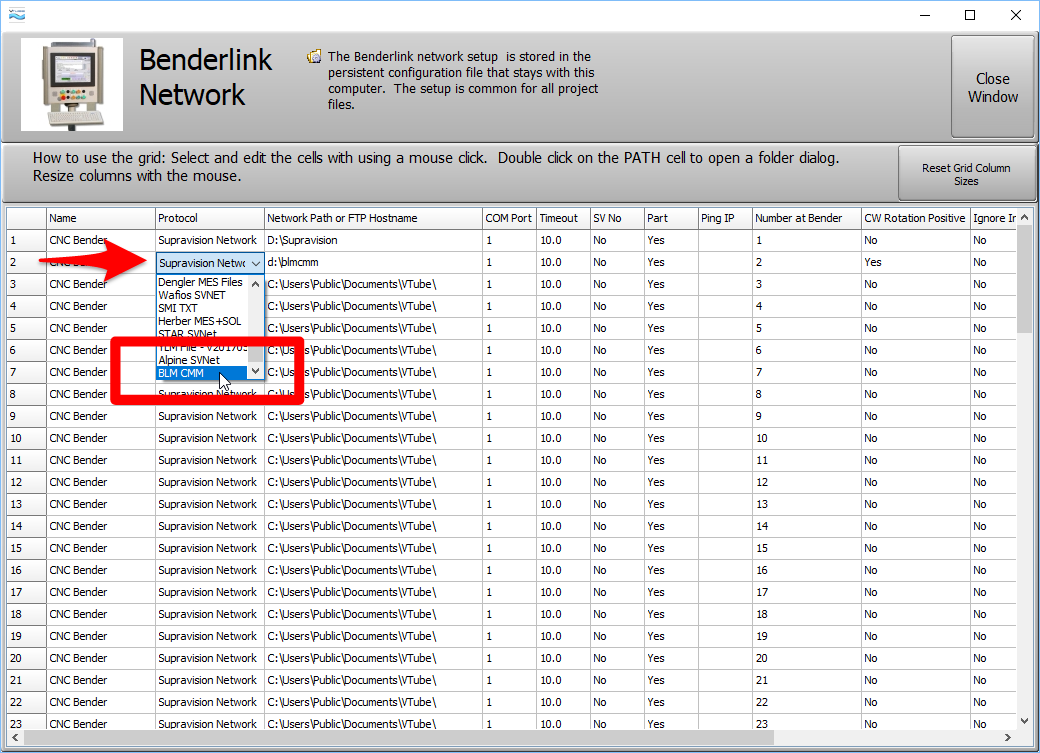Select Alpine SVNet from the list
This screenshot has width=1040, height=753.
[x=189, y=360]
